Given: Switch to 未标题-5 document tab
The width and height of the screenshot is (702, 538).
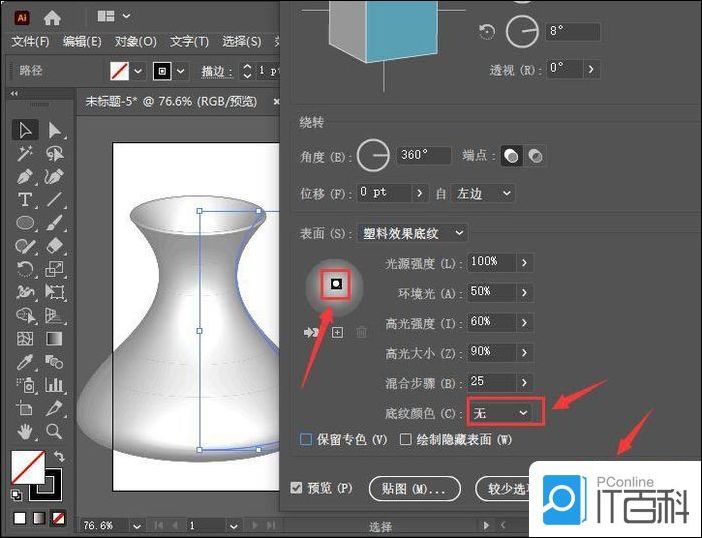Looking at the screenshot, I should 171,102.
